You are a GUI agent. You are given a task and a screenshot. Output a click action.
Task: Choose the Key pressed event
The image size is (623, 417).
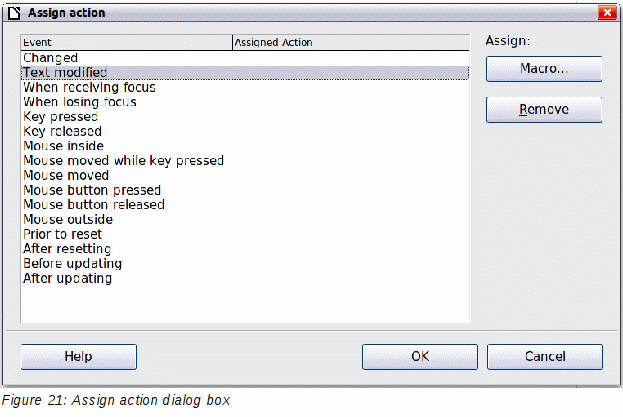point(245,117)
